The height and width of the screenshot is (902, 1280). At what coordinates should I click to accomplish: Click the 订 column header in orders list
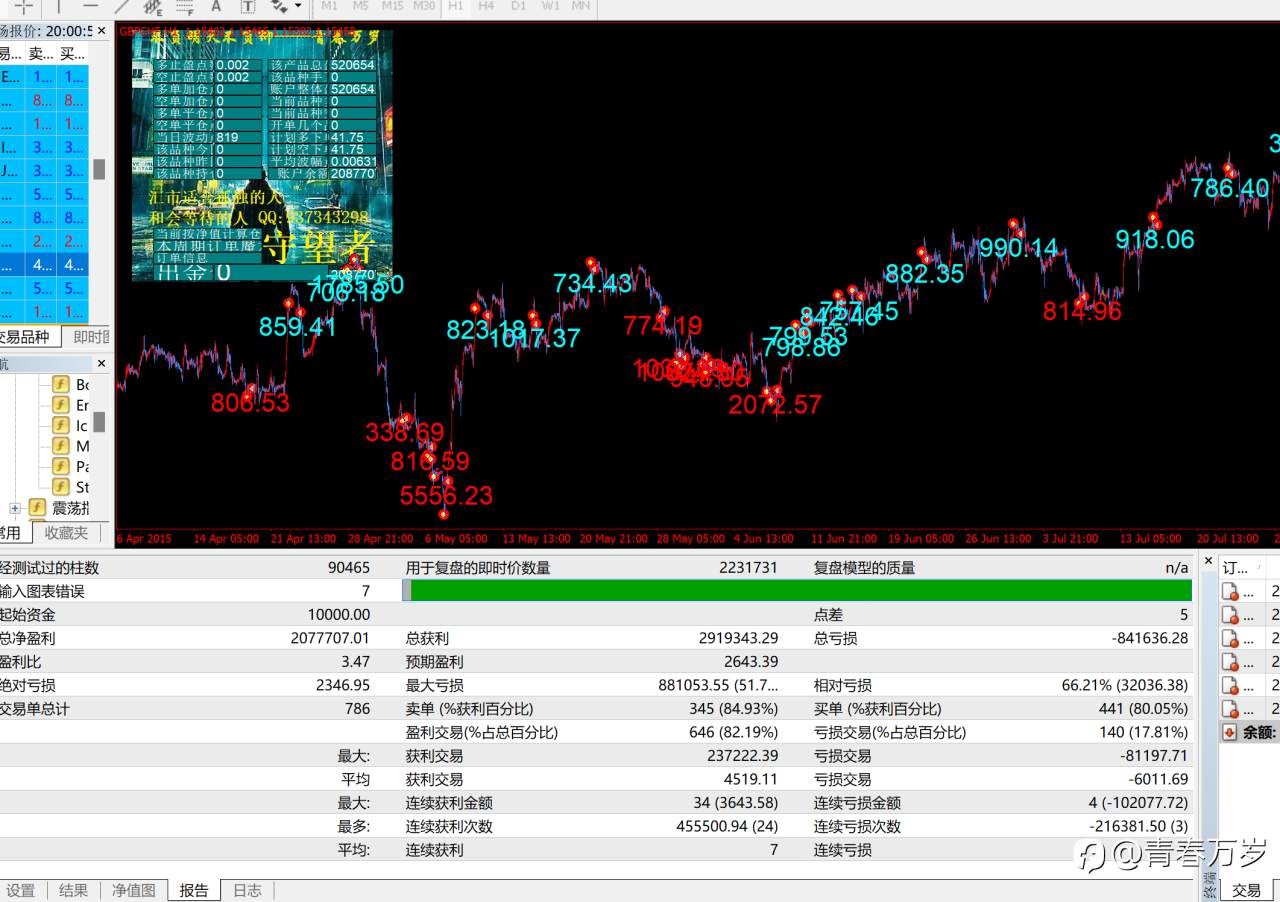pyautogui.click(x=1240, y=567)
